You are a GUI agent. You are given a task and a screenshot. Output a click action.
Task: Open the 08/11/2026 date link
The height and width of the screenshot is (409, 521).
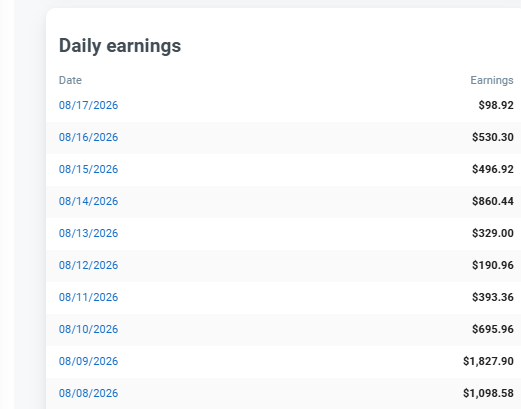(x=88, y=297)
